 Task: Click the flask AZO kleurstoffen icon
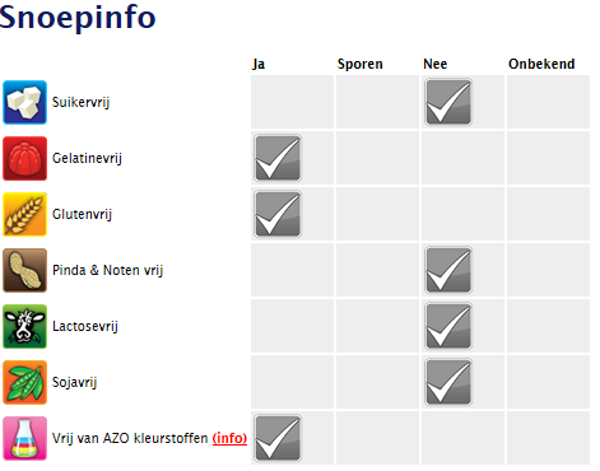pos(25,438)
